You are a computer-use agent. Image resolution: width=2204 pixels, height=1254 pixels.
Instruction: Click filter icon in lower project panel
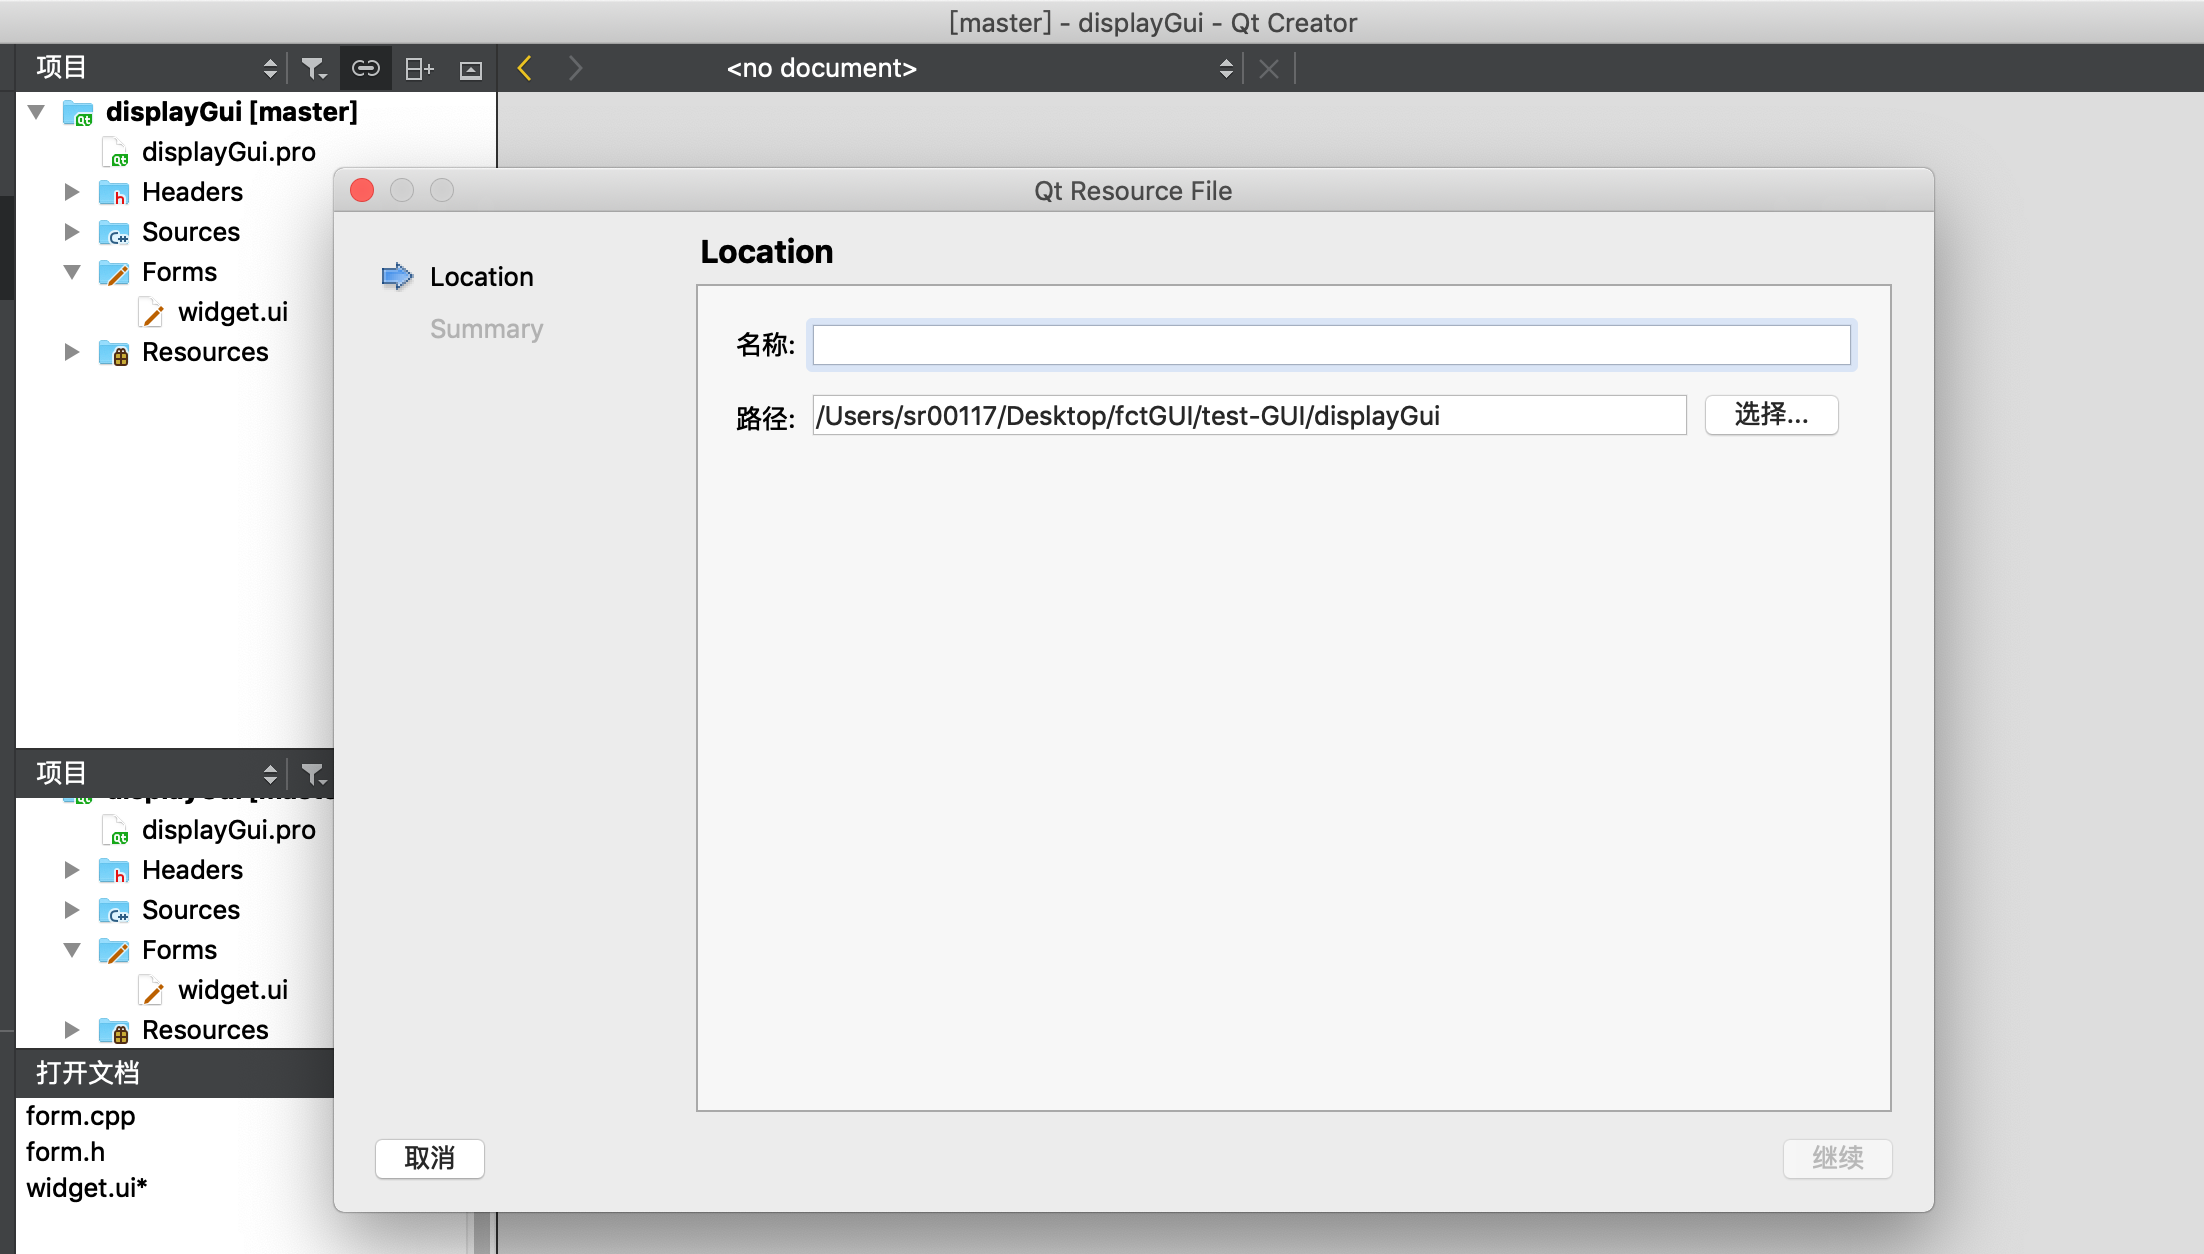[x=313, y=773]
